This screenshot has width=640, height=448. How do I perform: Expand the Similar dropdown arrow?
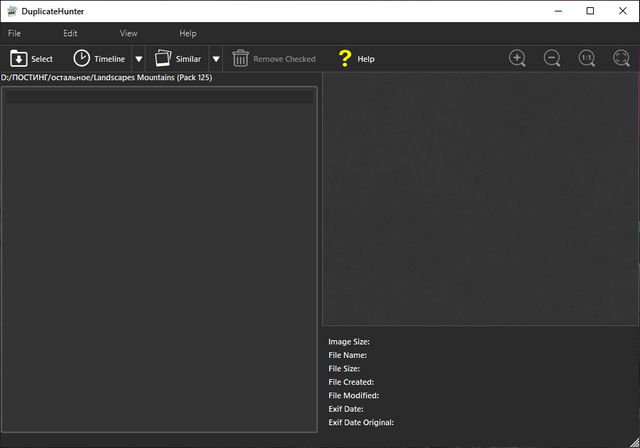coord(216,59)
